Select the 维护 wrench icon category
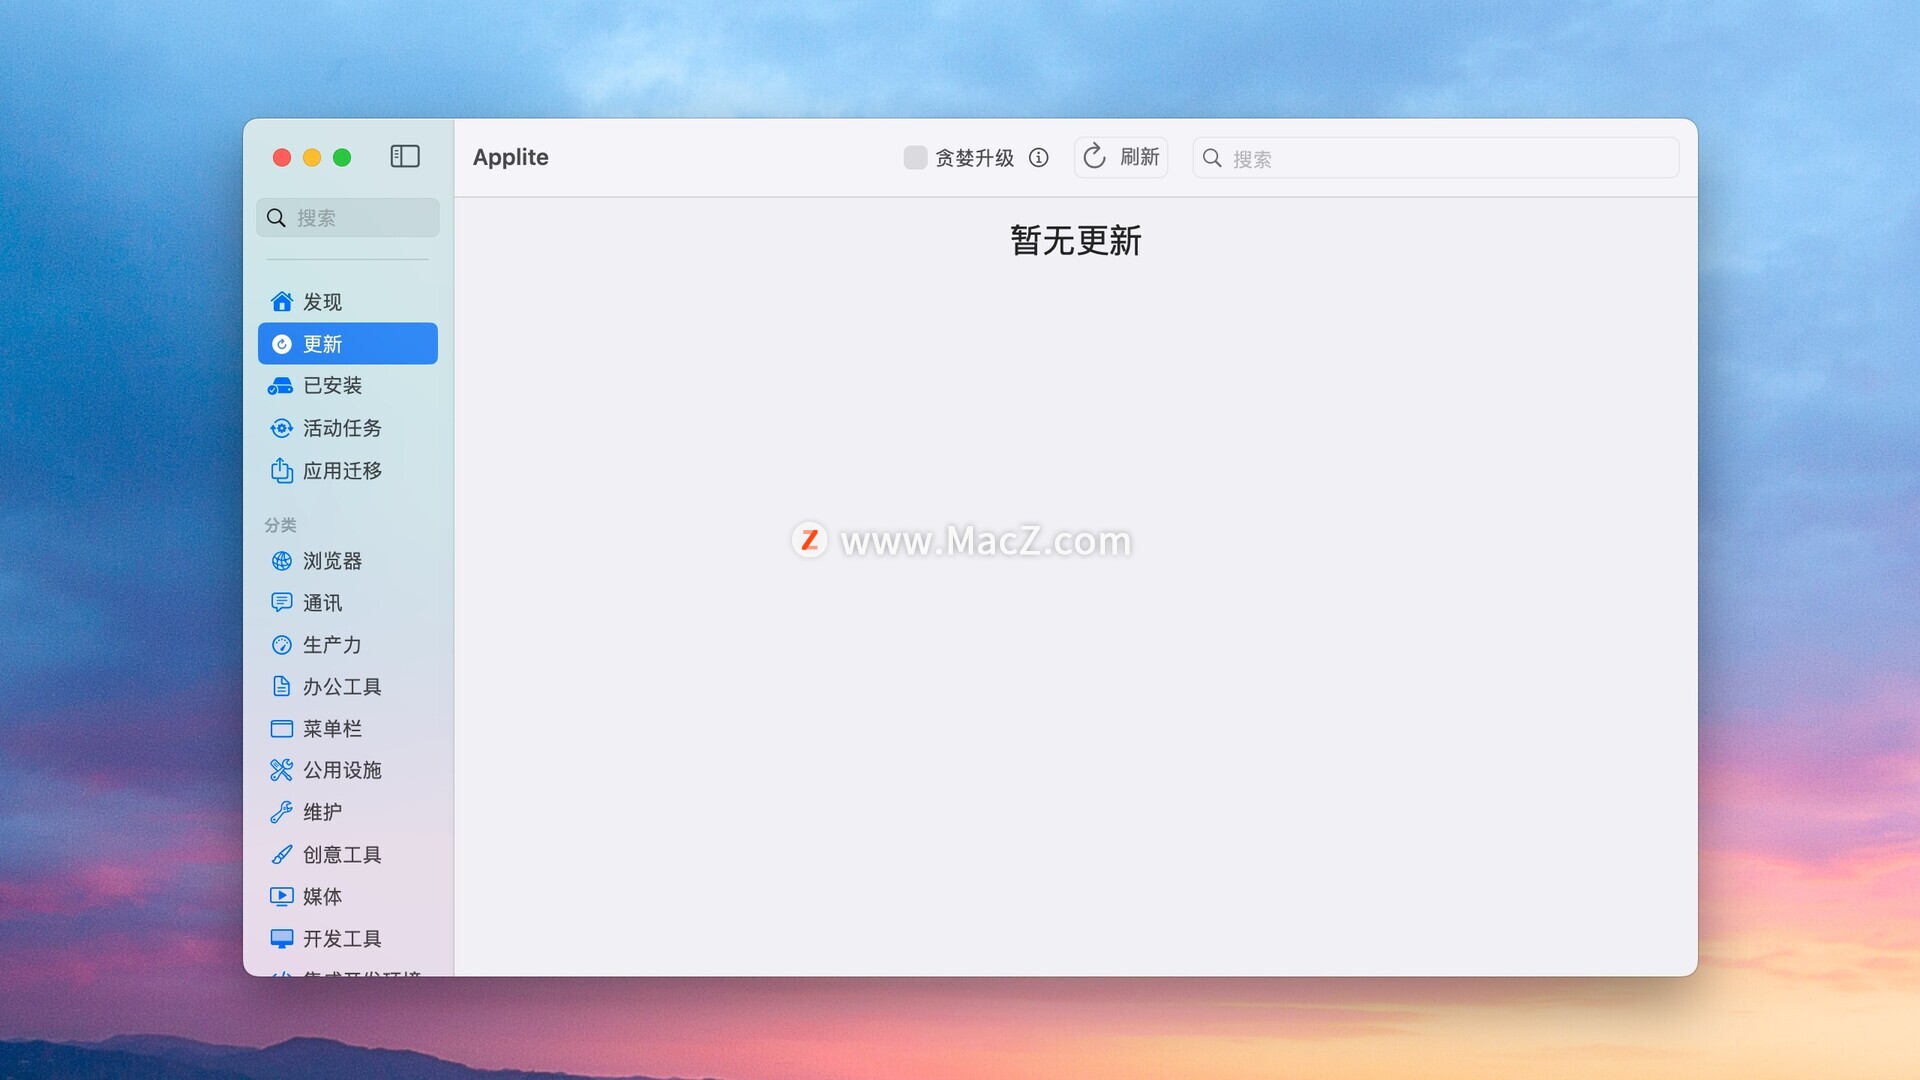Screen dimensions: 1920x1080 (282, 812)
